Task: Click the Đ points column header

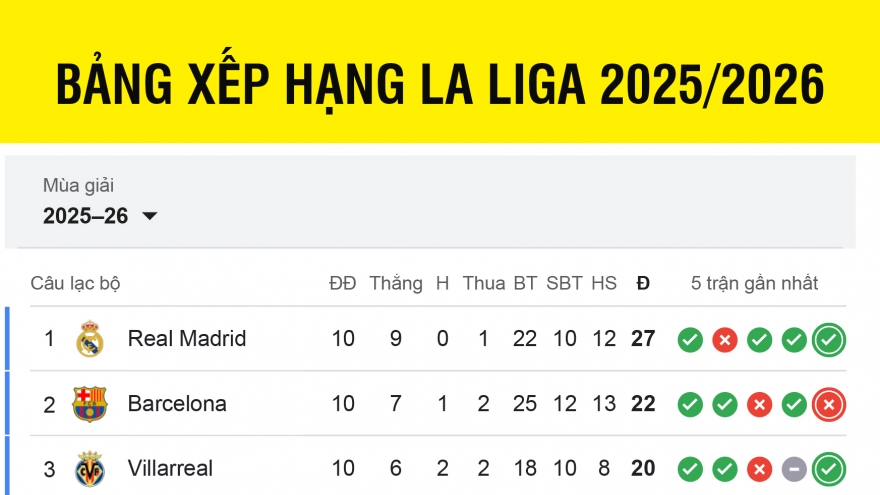Action: pyautogui.click(x=643, y=283)
